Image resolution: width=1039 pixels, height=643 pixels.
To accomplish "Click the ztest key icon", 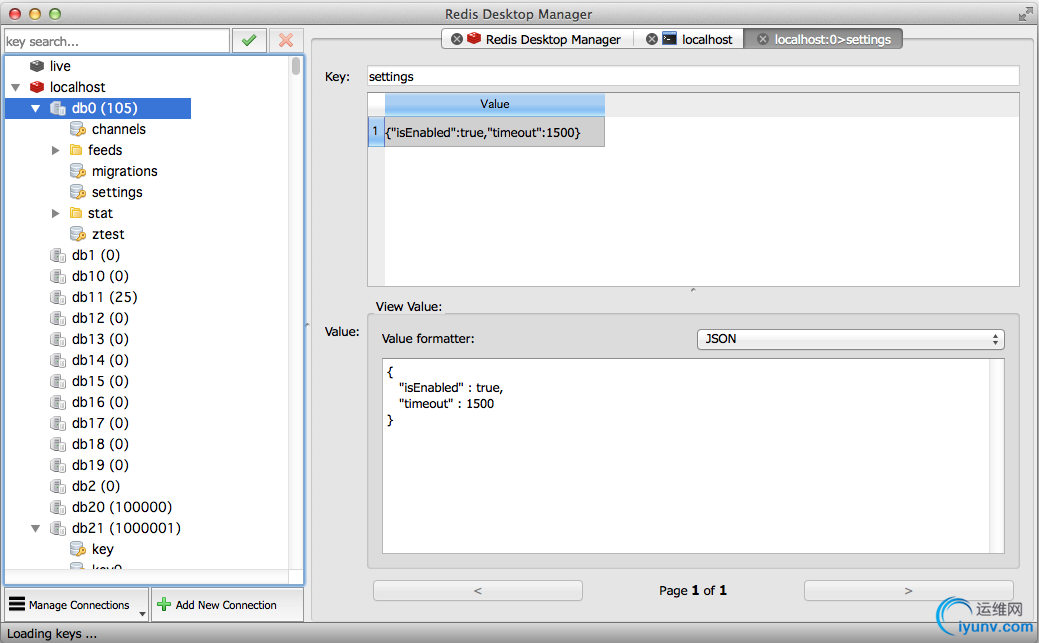I will tap(78, 234).
